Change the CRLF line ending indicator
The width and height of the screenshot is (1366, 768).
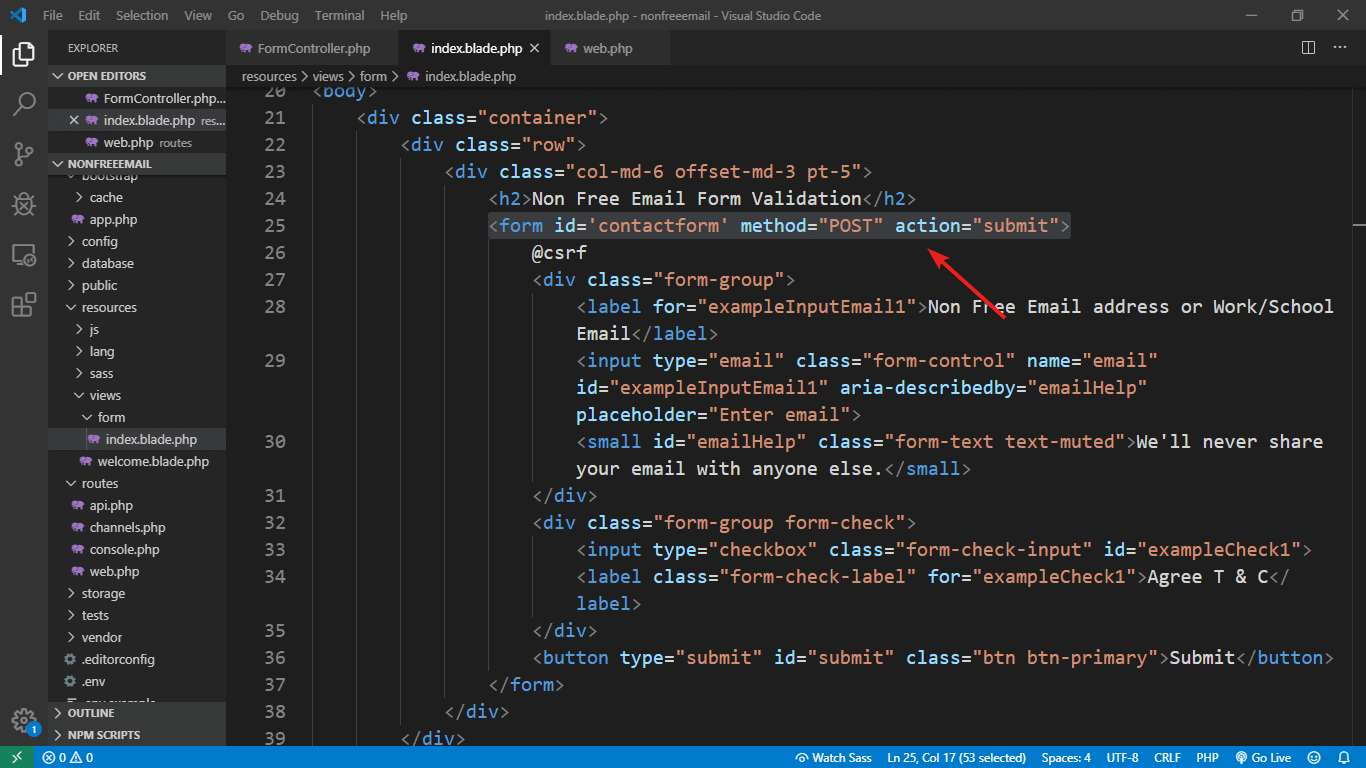tap(1166, 757)
